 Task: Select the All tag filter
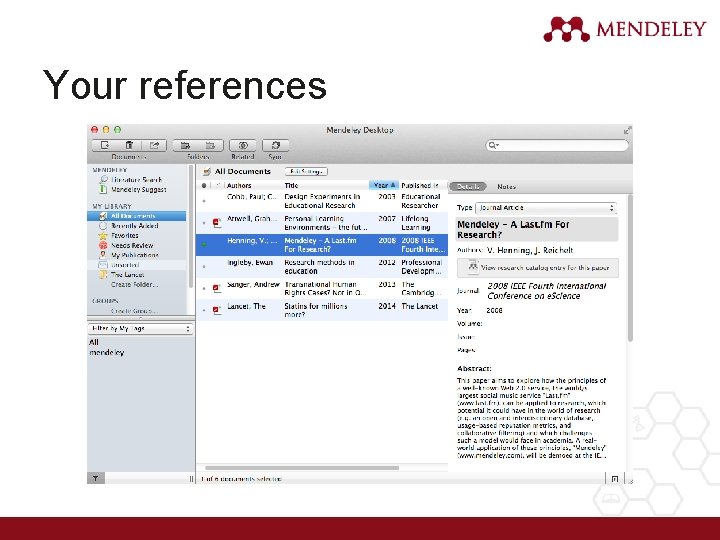[x=94, y=342]
